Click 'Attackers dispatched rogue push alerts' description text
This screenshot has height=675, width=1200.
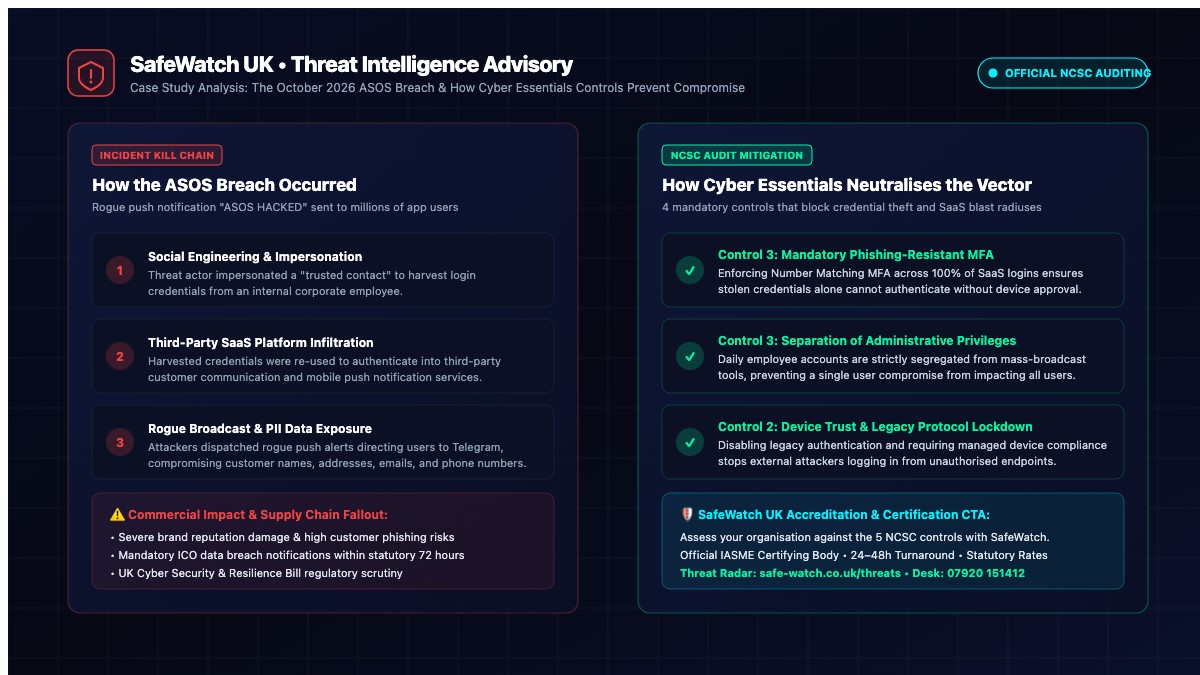pos(337,455)
